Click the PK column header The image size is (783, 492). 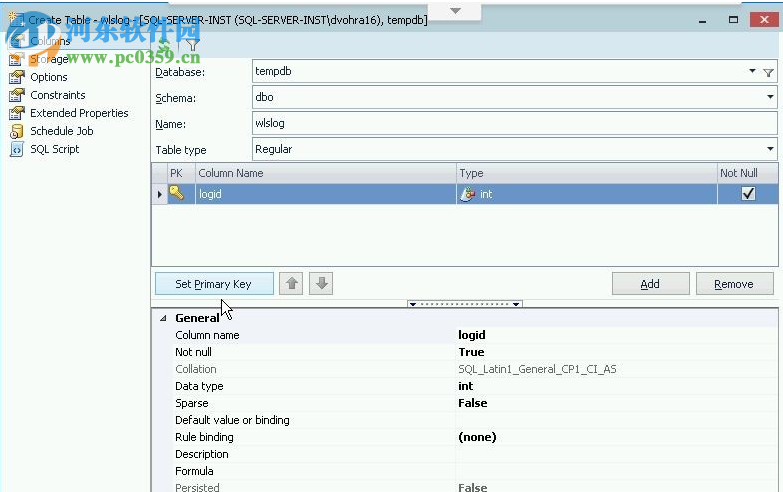pyautogui.click(x=181, y=173)
